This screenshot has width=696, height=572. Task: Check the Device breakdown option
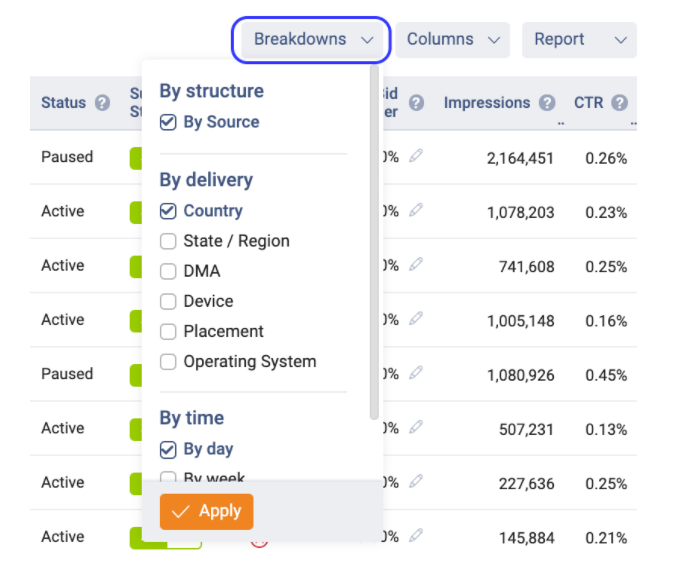[x=168, y=301]
